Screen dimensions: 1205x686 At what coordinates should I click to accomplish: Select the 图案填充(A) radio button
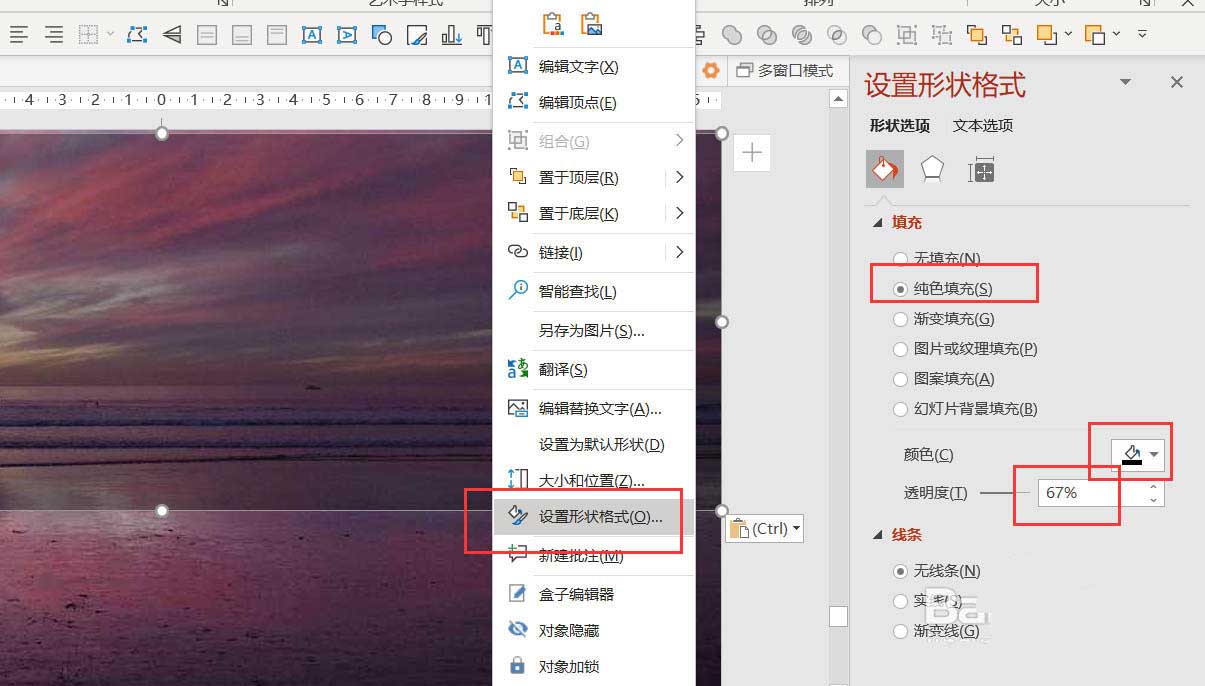[900, 379]
